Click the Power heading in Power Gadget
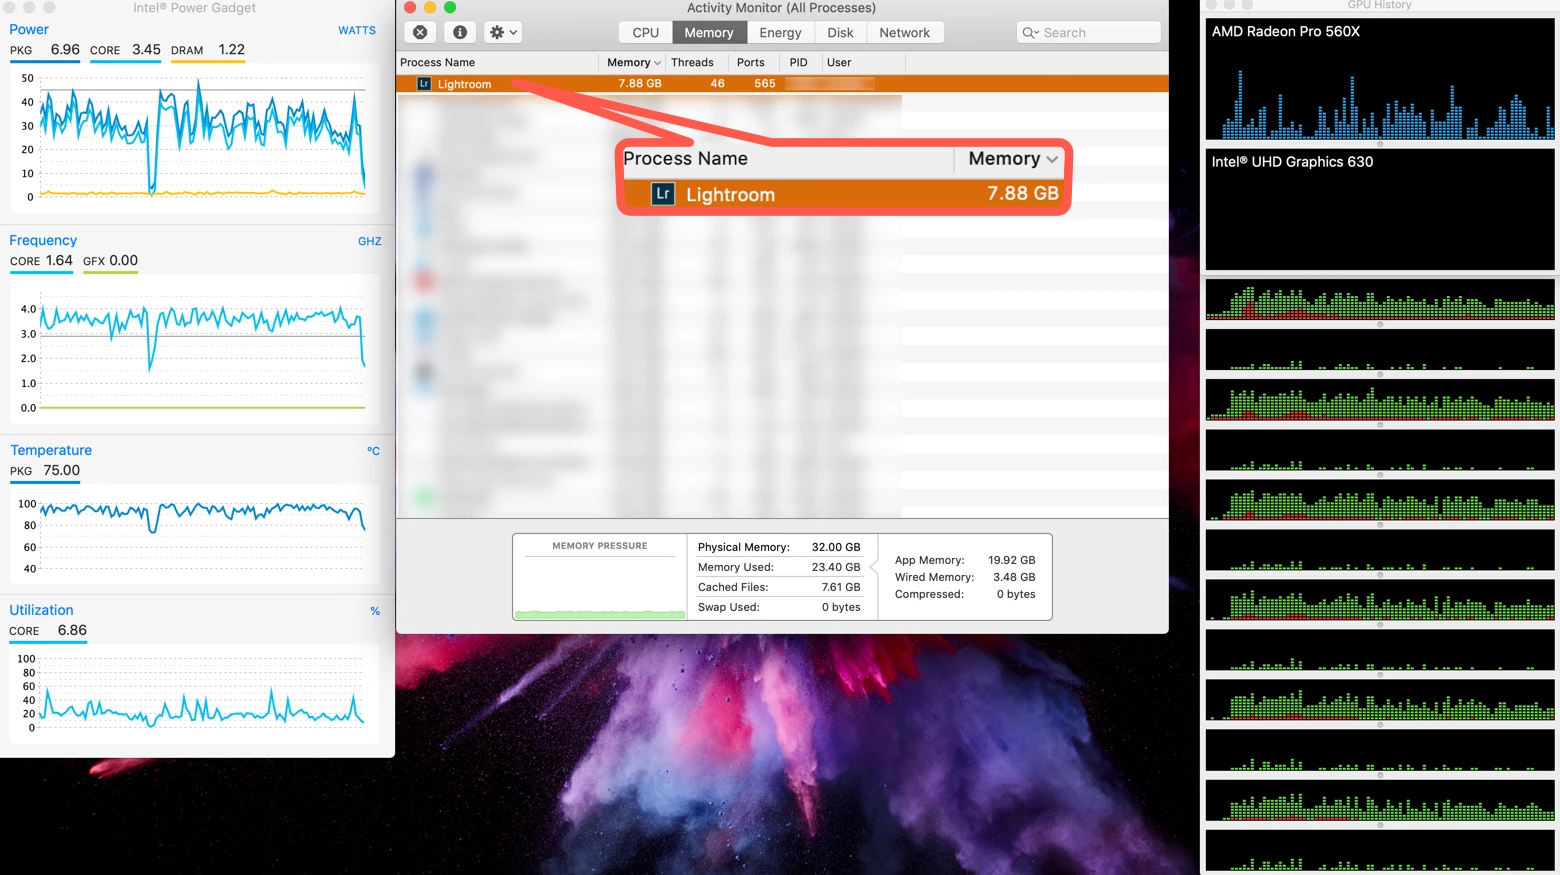 [x=29, y=30]
